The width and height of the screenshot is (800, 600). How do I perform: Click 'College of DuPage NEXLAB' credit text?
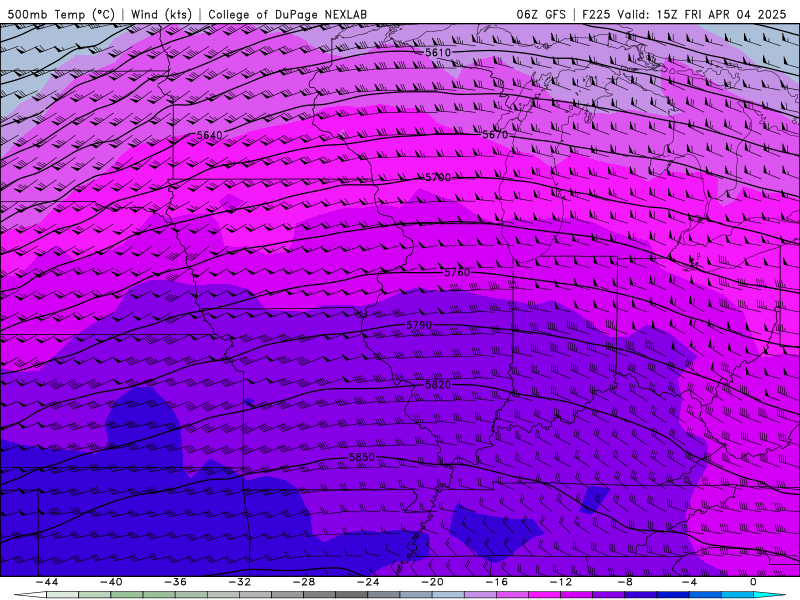coord(287,14)
